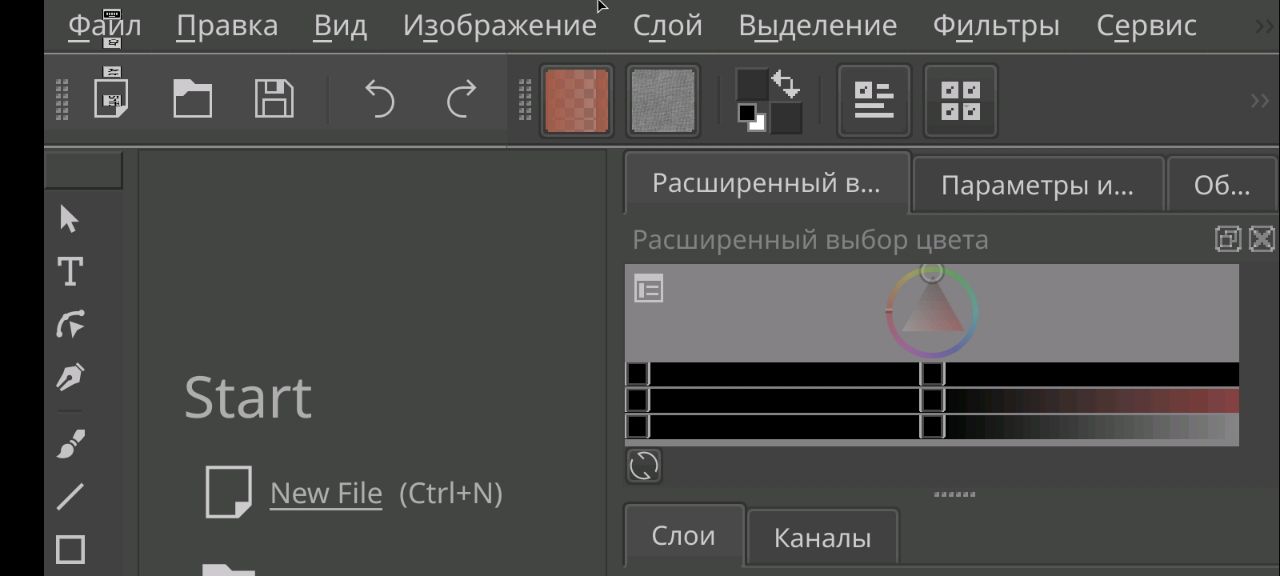The height and width of the screenshot is (576, 1280).
Task: Click the refresh color history icon
Action: click(644, 465)
